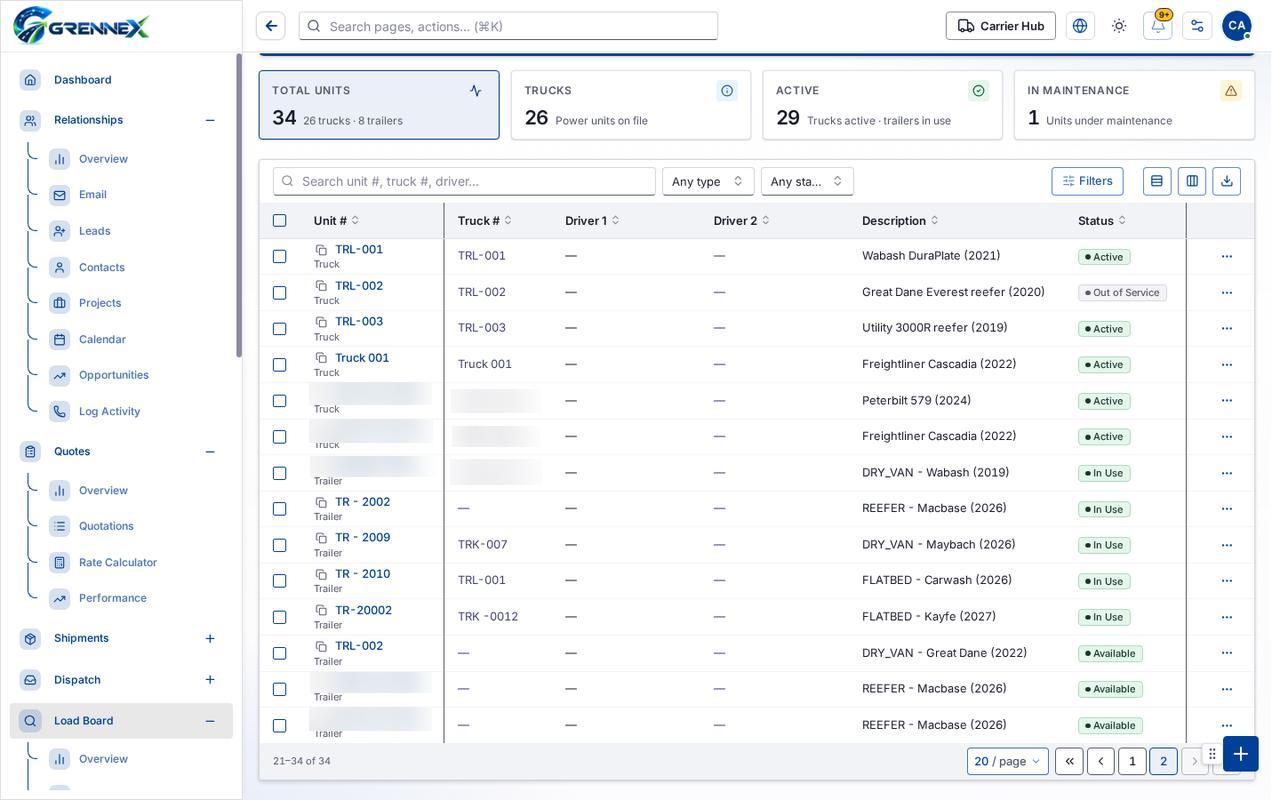
Task: Click the Carrier Hub button
Action: 1001,26
